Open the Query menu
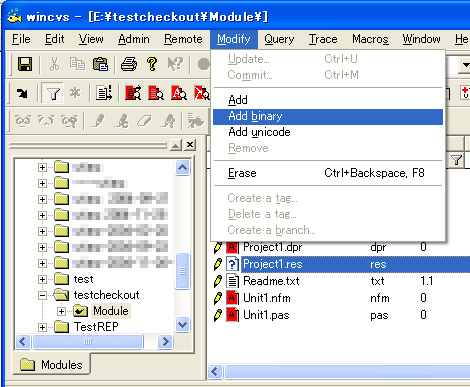 (279, 39)
